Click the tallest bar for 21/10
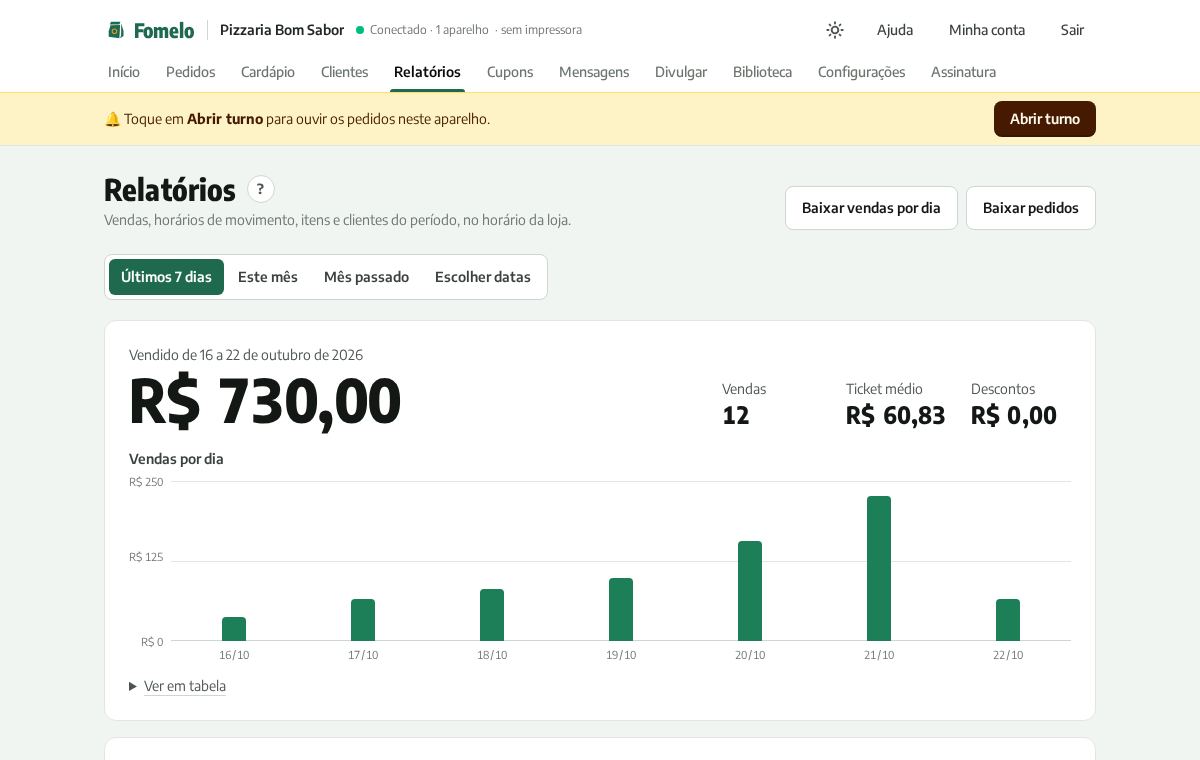The image size is (1200, 760). [879, 568]
